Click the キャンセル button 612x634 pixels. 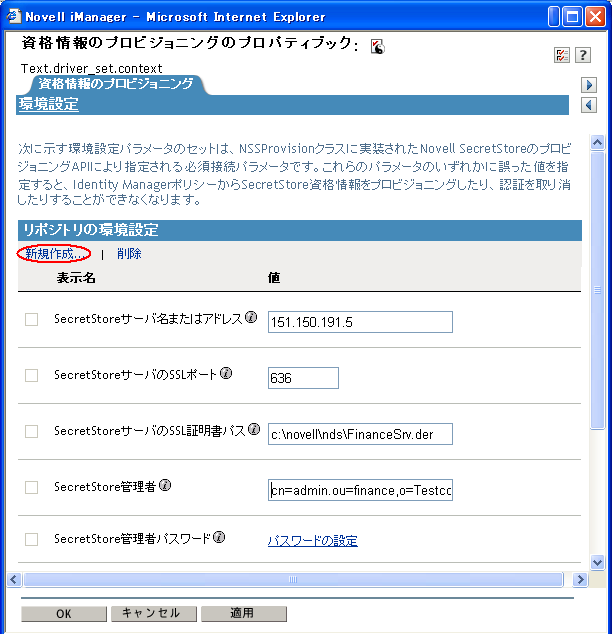pyautogui.click(x=154, y=613)
